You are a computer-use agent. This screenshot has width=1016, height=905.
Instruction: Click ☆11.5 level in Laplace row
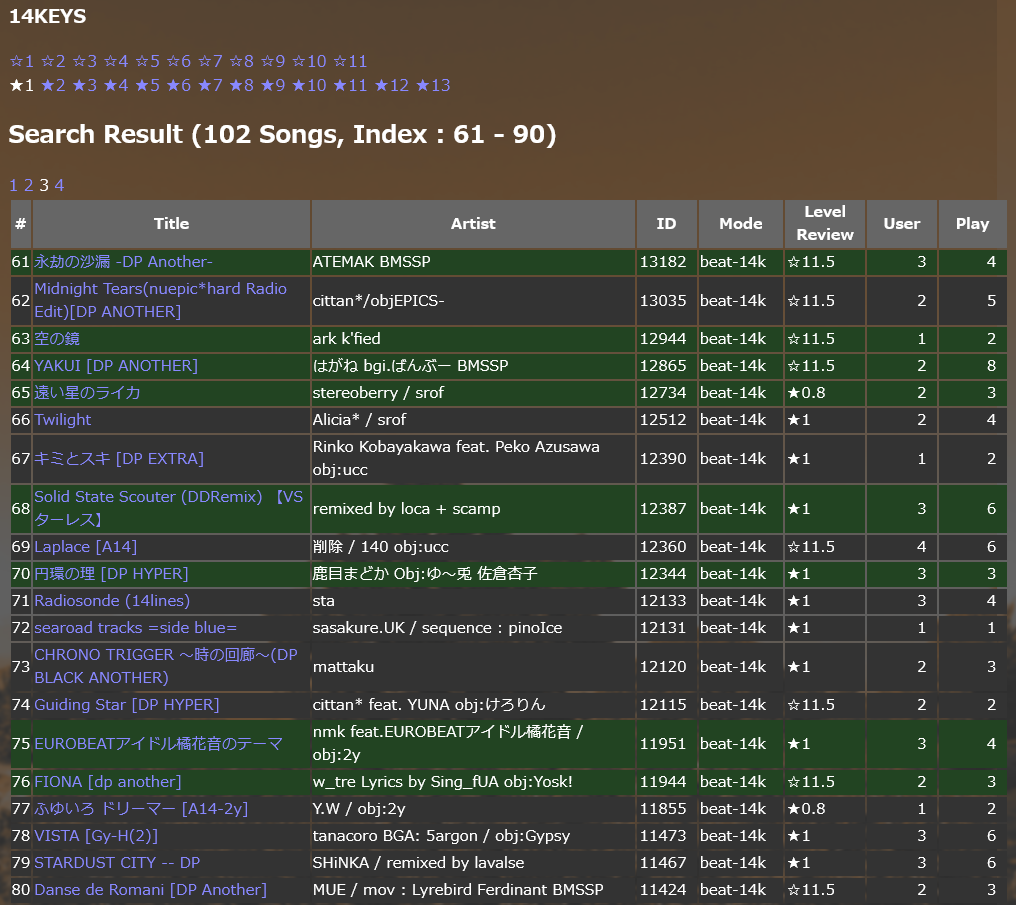tap(811, 547)
